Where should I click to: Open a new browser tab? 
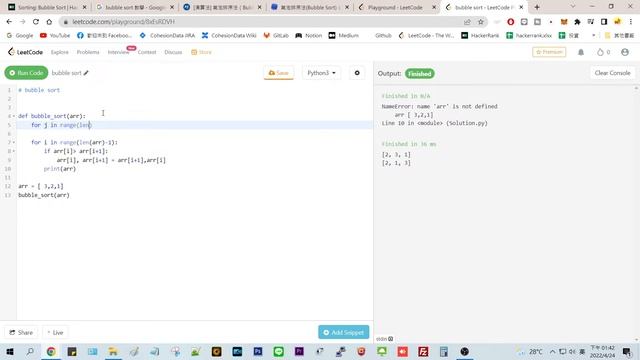pyautogui.click(x=537, y=7)
